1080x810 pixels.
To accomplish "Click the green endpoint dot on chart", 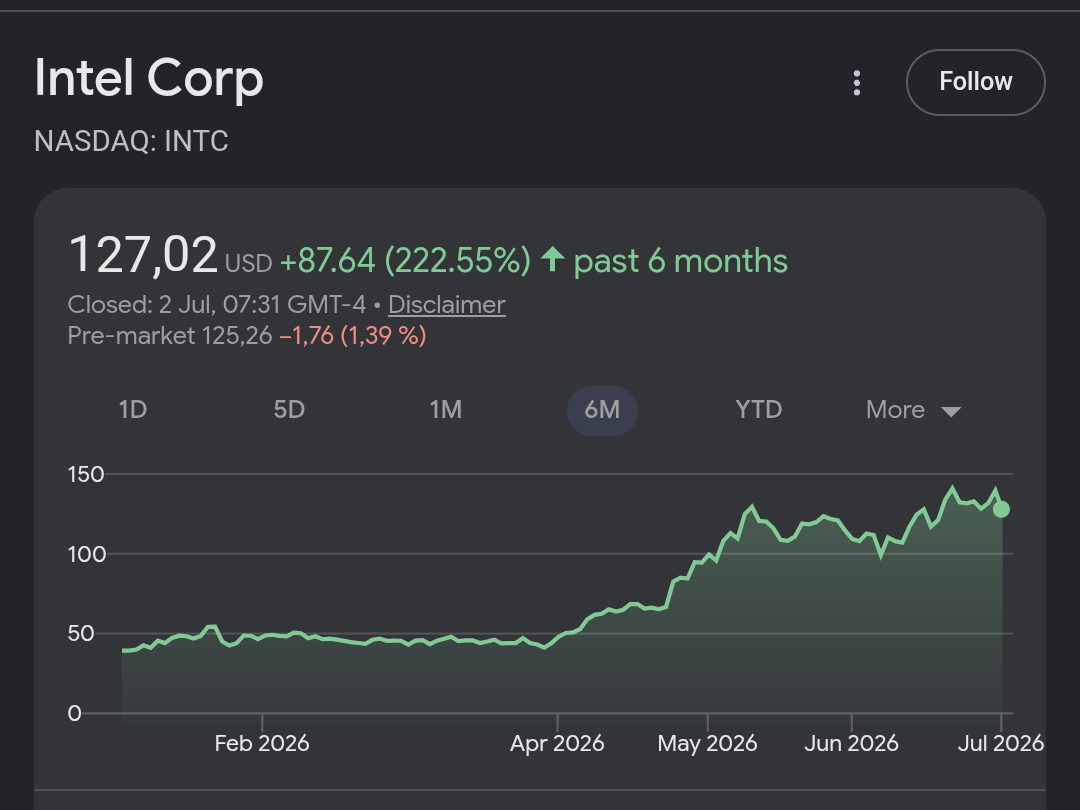I will coord(1001,509).
